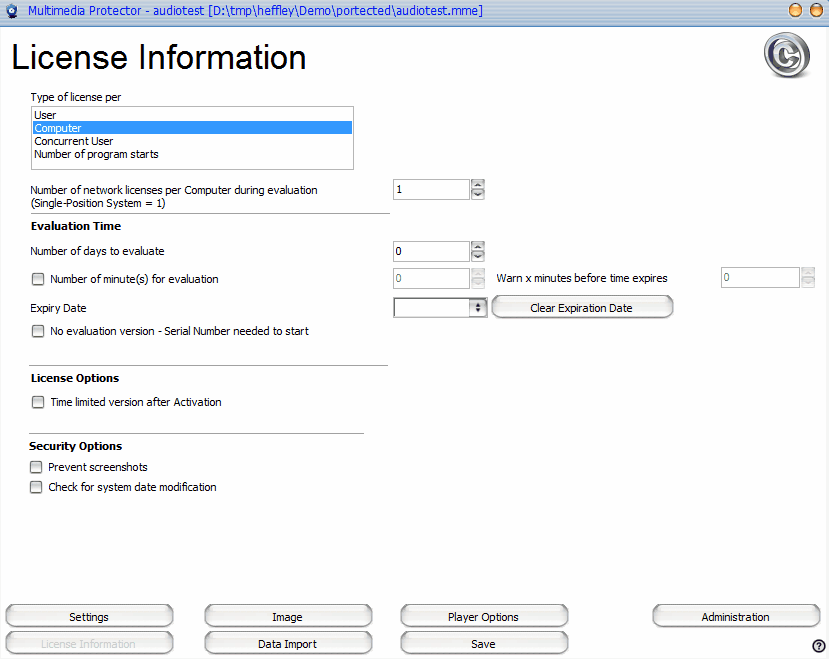Click the help question mark icon
Image resolution: width=829 pixels, height=659 pixels.
[818, 646]
